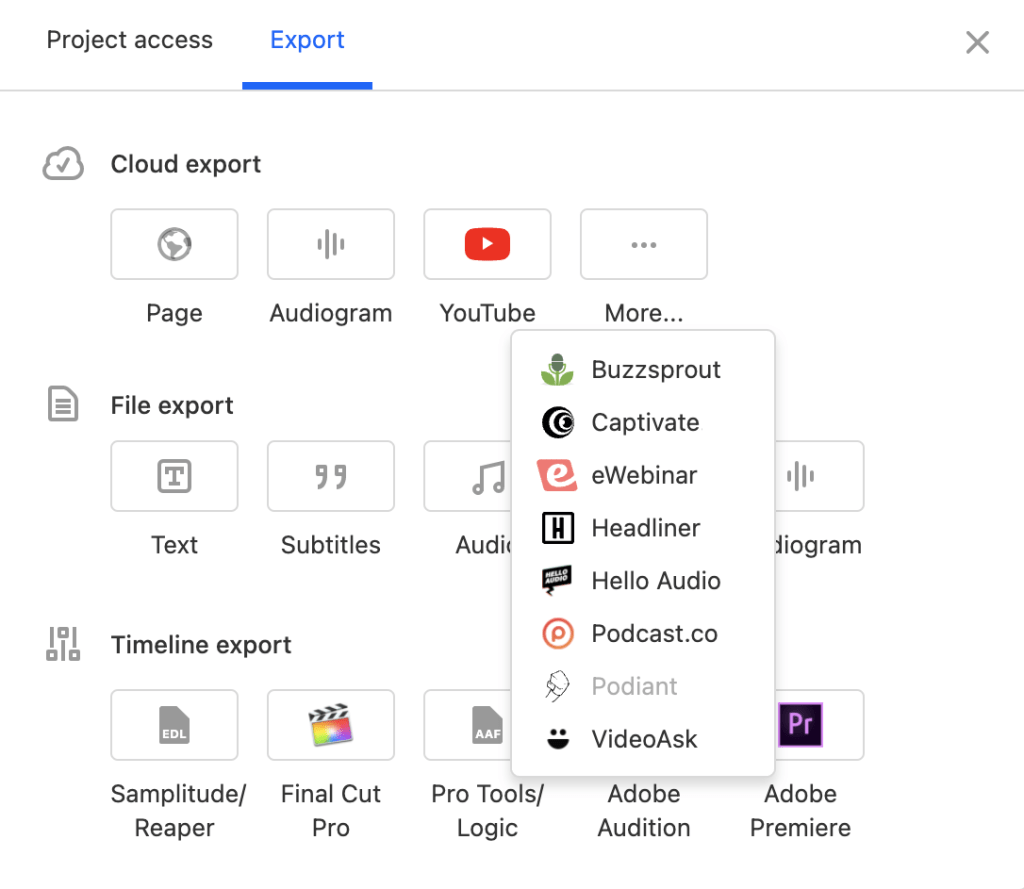Click the Adobe Audition label
This screenshot has height=889, width=1024.
point(644,811)
